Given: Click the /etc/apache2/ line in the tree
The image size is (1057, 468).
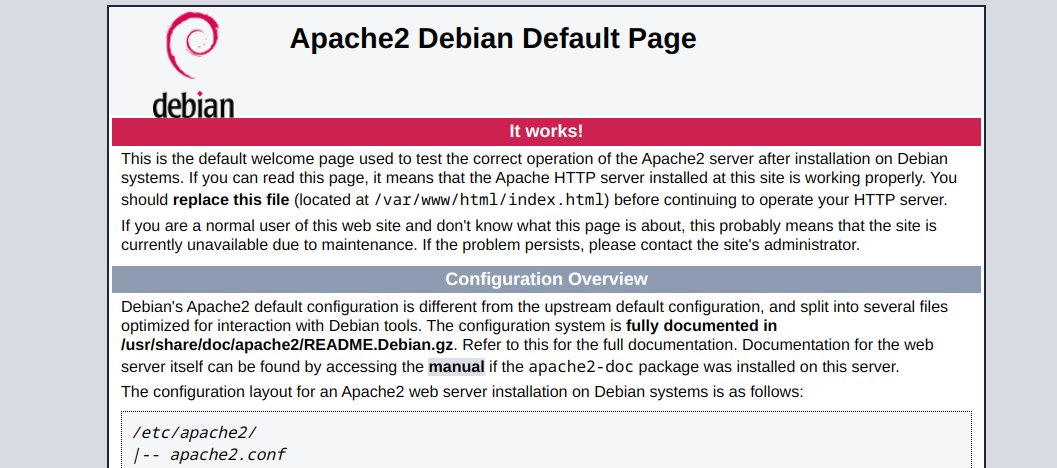Looking at the screenshot, I should (x=195, y=432).
